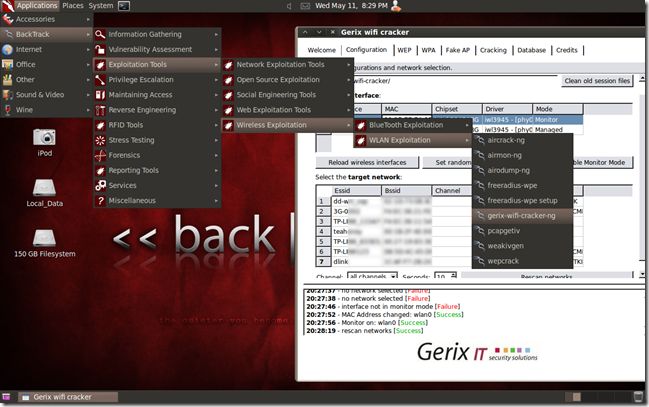Viewport: 649px width, 407px height.
Task: Switch to the Fake AP tab
Action: tap(457, 50)
